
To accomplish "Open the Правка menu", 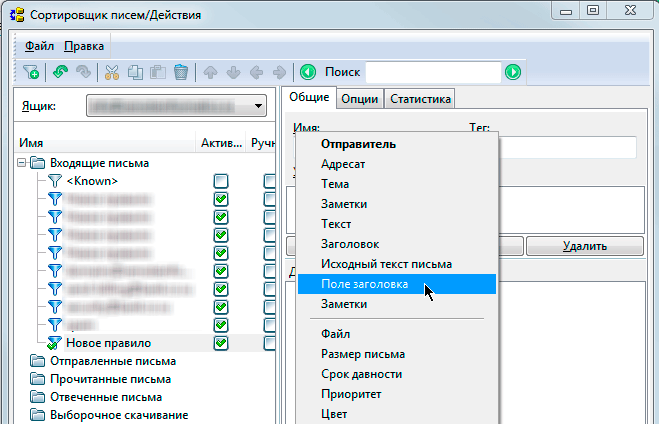I will pos(83,46).
